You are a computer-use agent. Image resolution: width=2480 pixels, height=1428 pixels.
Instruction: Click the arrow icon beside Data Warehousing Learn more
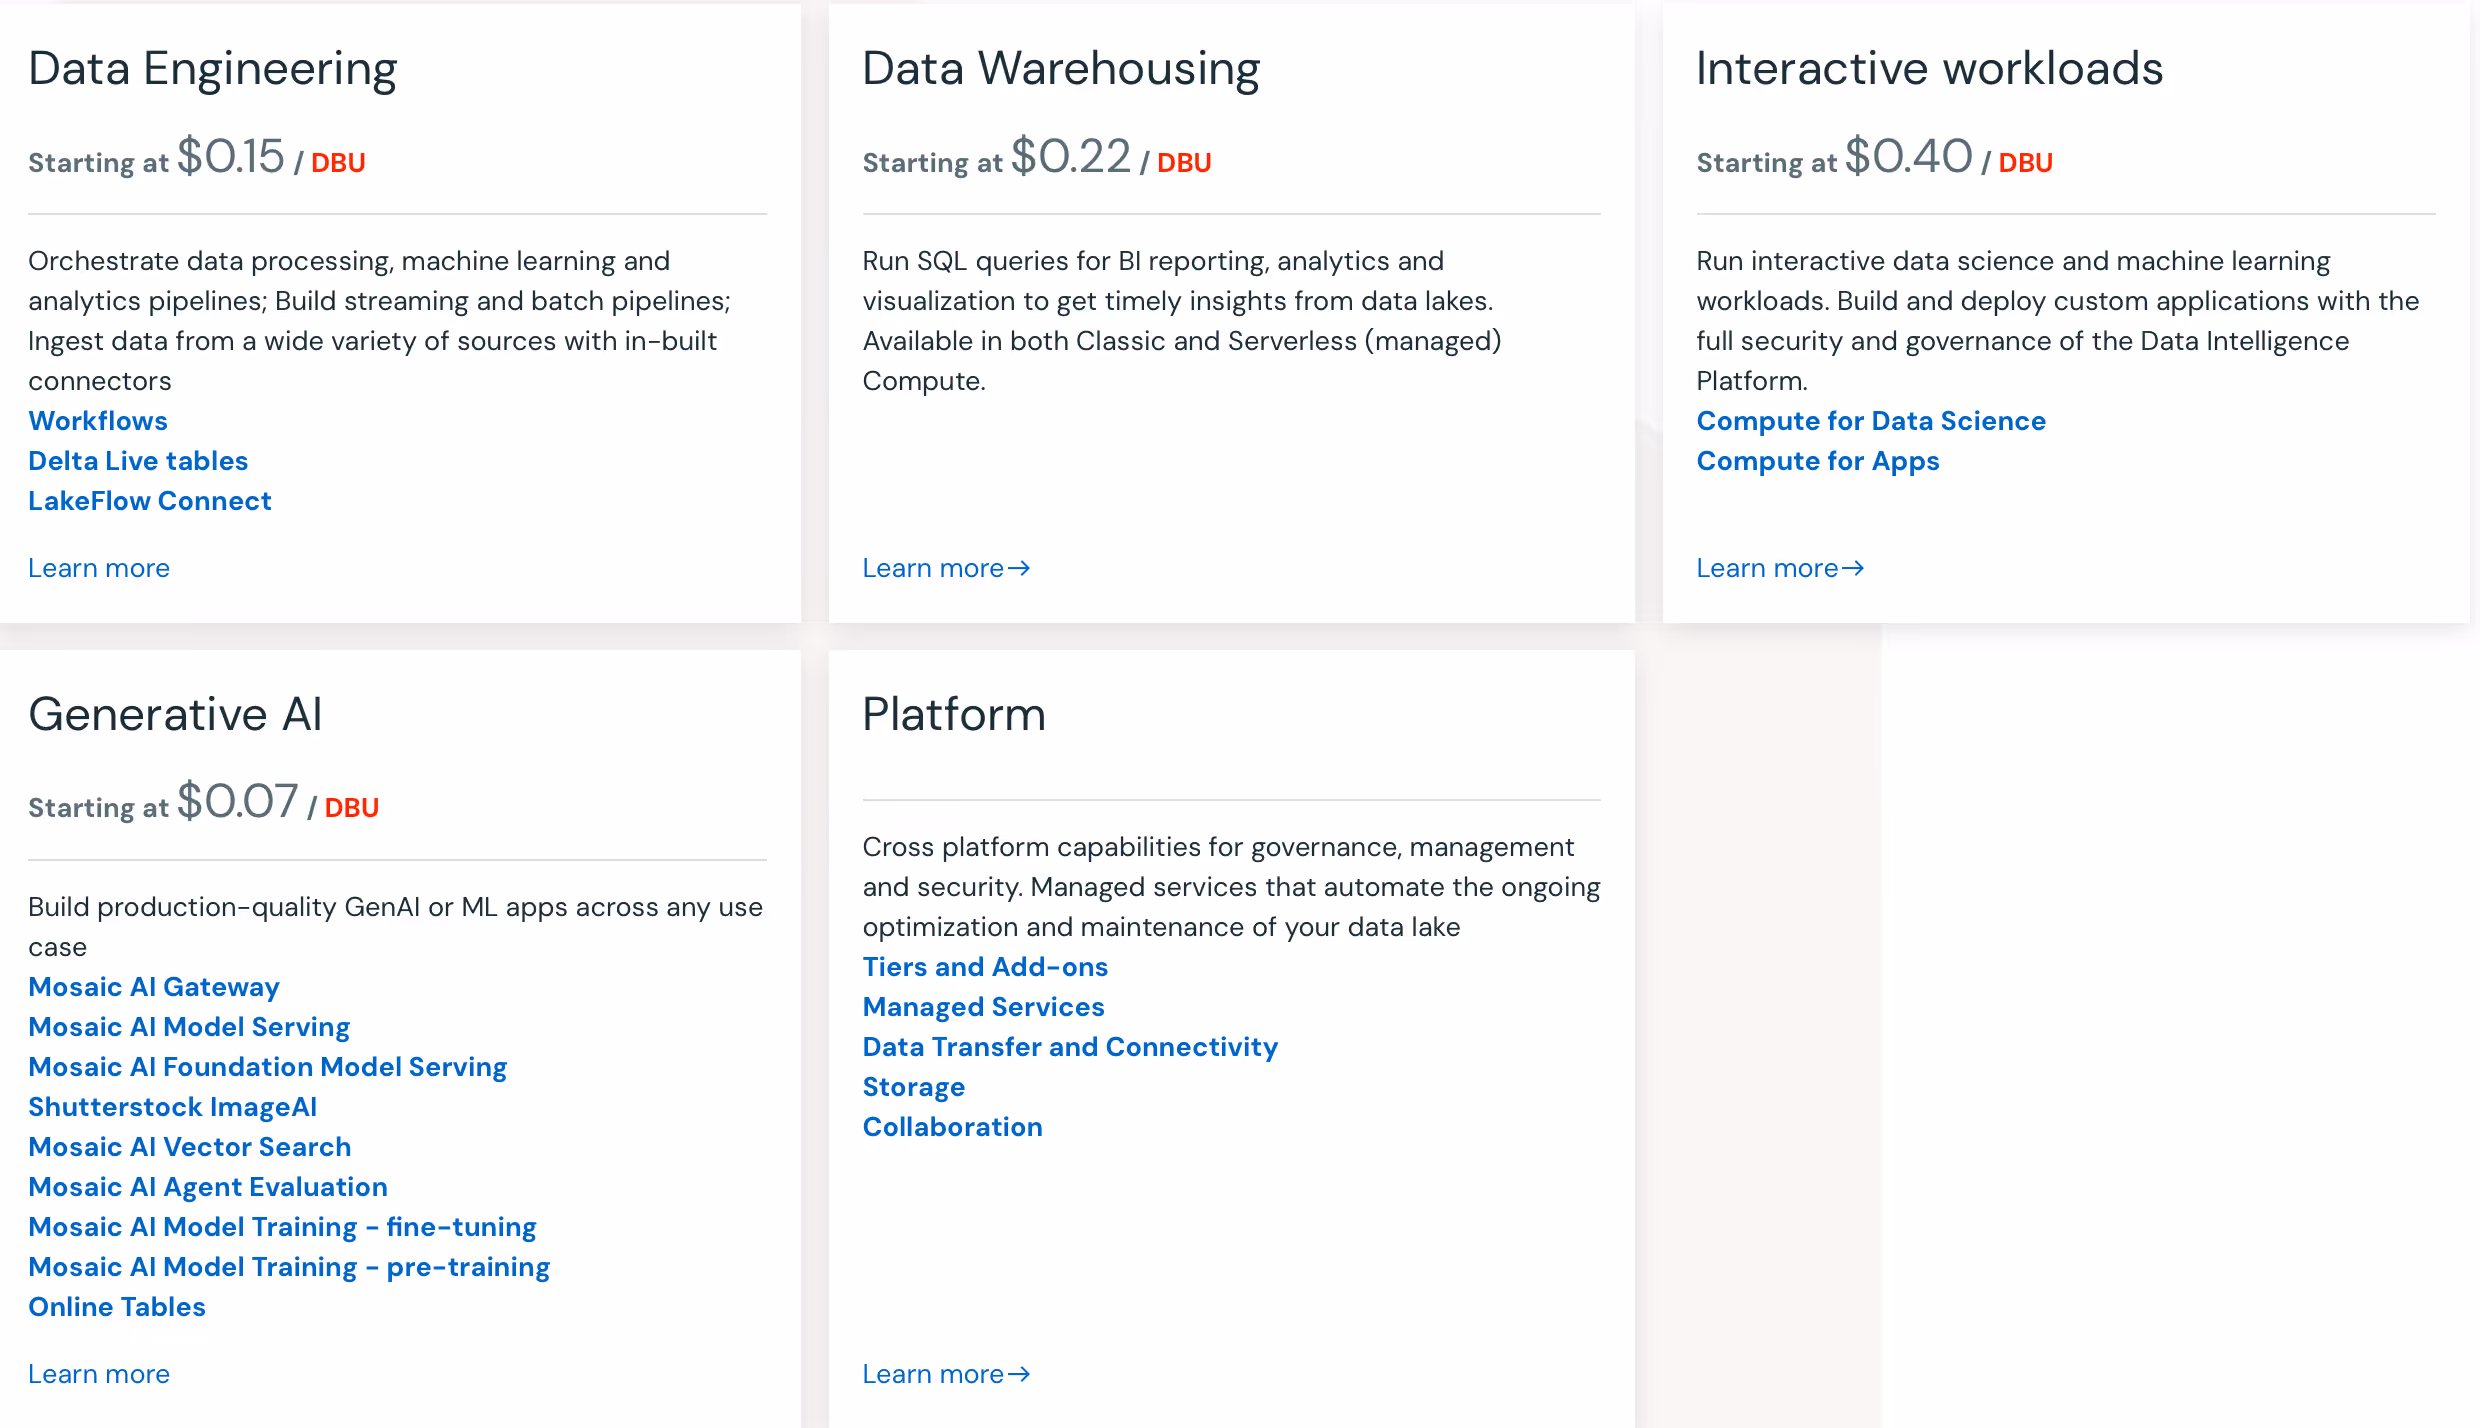click(x=1019, y=568)
